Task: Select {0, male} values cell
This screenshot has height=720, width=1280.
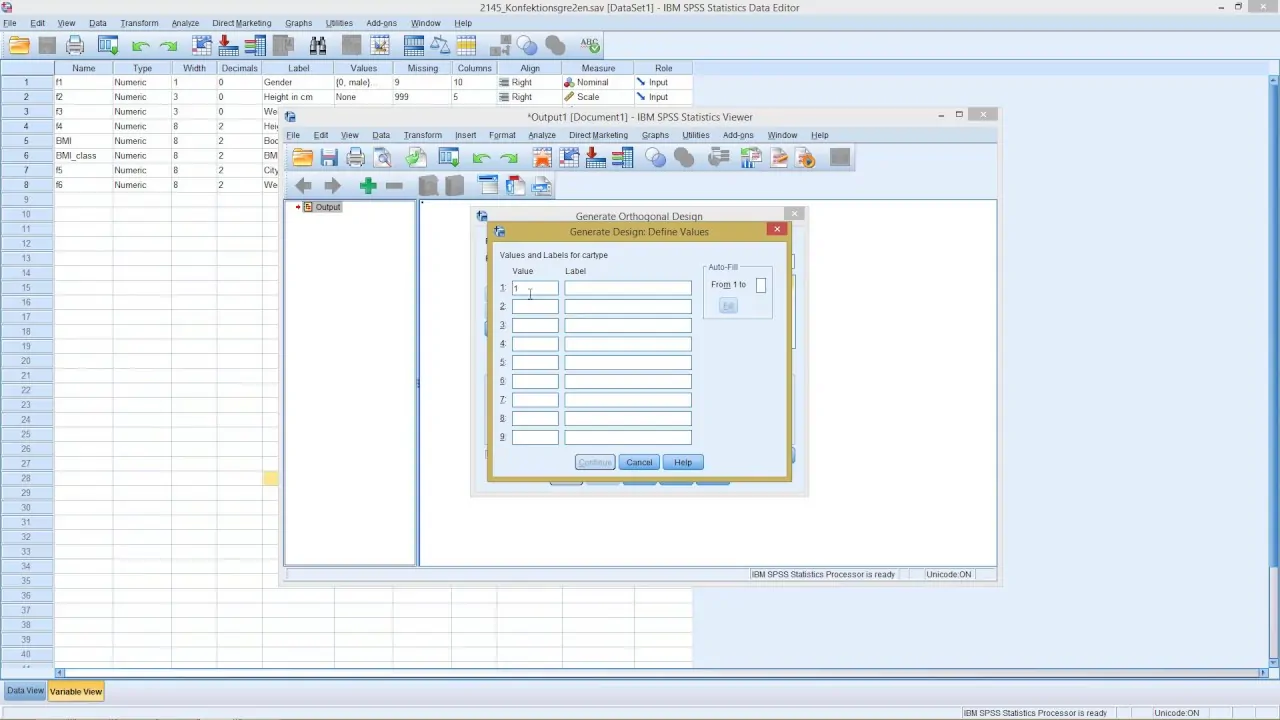Action: pyautogui.click(x=362, y=82)
